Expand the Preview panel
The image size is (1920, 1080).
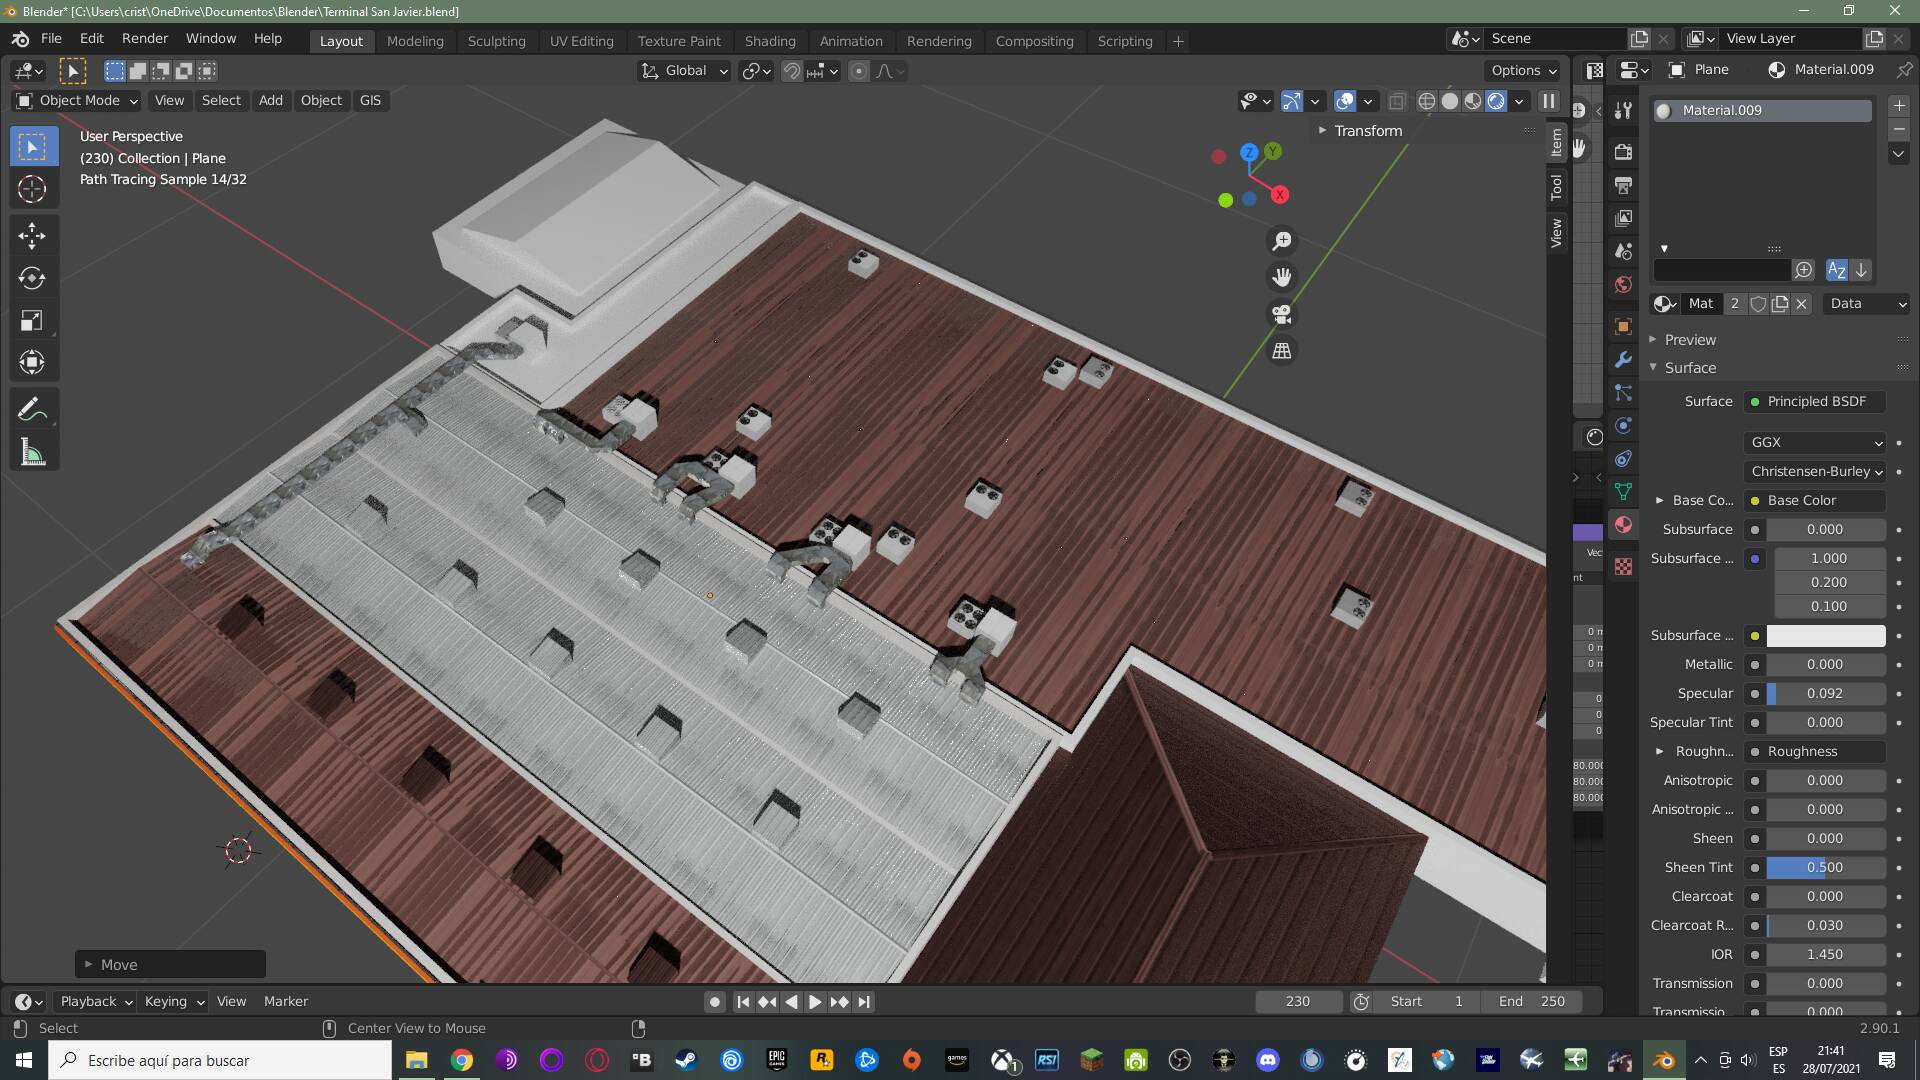[1690, 340]
